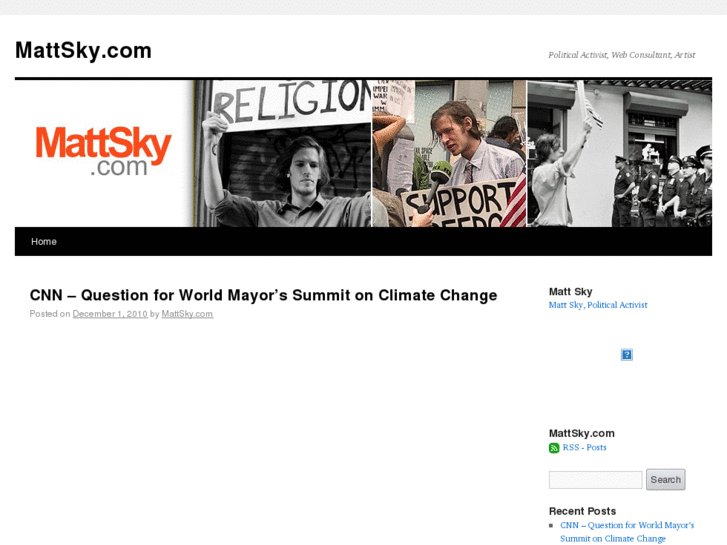Screen dimensions: 727x545
Task: Click the MattSky.com sidebar heading
Action: [x=582, y=433]
